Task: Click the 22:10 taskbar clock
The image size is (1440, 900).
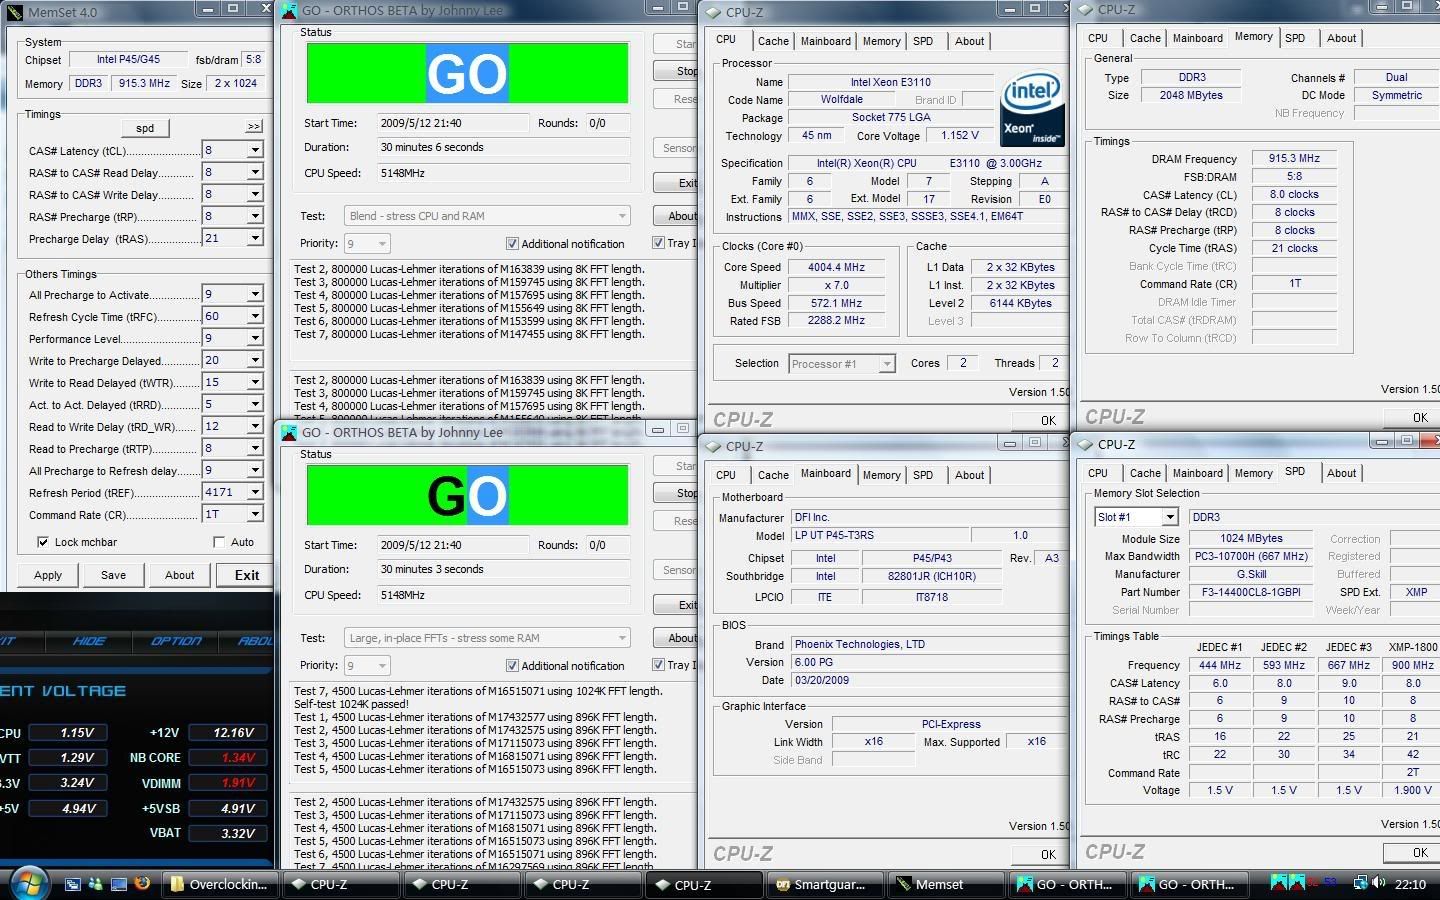Action: click(x=1410, y=884)
